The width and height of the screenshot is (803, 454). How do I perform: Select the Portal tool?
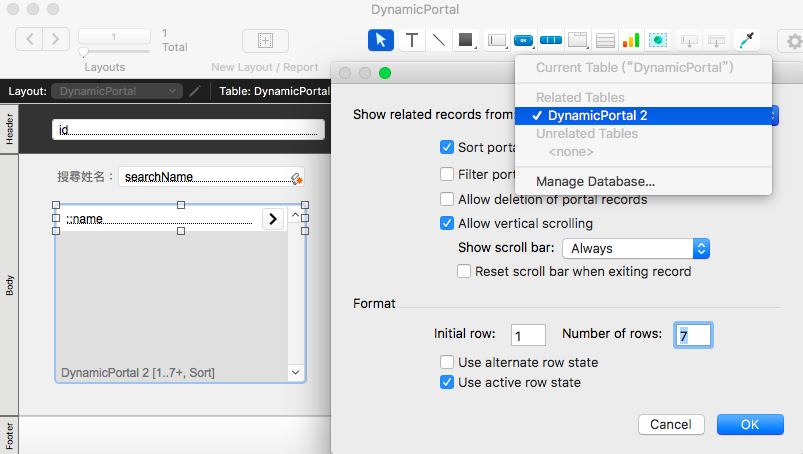click(605, 40)
